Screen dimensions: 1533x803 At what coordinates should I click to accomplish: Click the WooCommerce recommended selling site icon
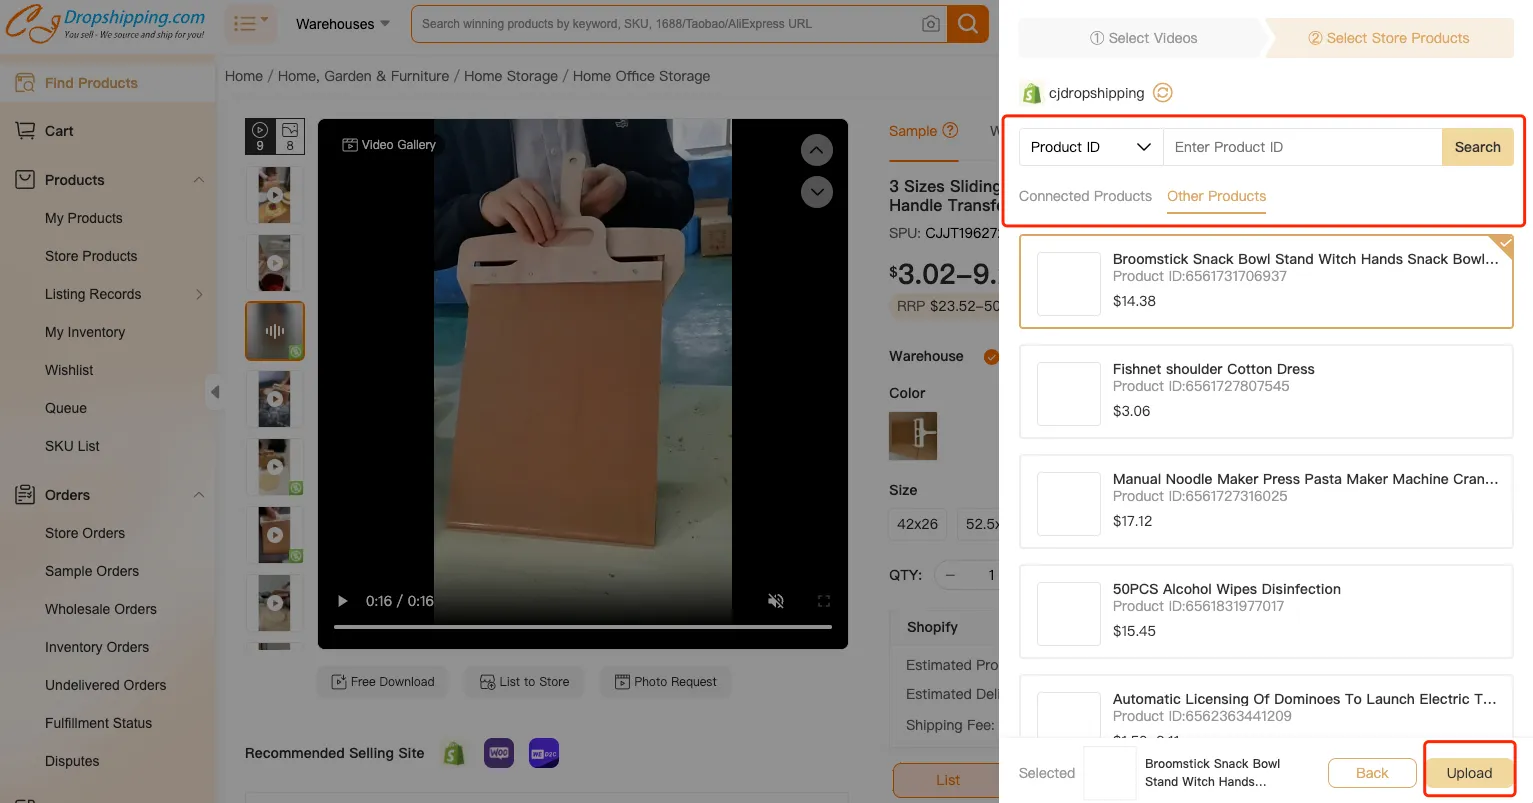[499, 753]
